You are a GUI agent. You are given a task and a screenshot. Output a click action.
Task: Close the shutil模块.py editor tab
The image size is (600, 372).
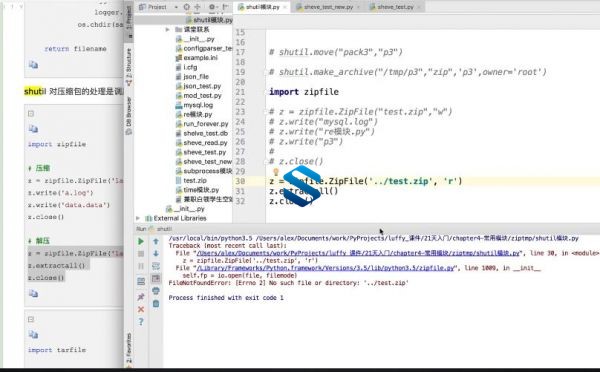(285, 7)
